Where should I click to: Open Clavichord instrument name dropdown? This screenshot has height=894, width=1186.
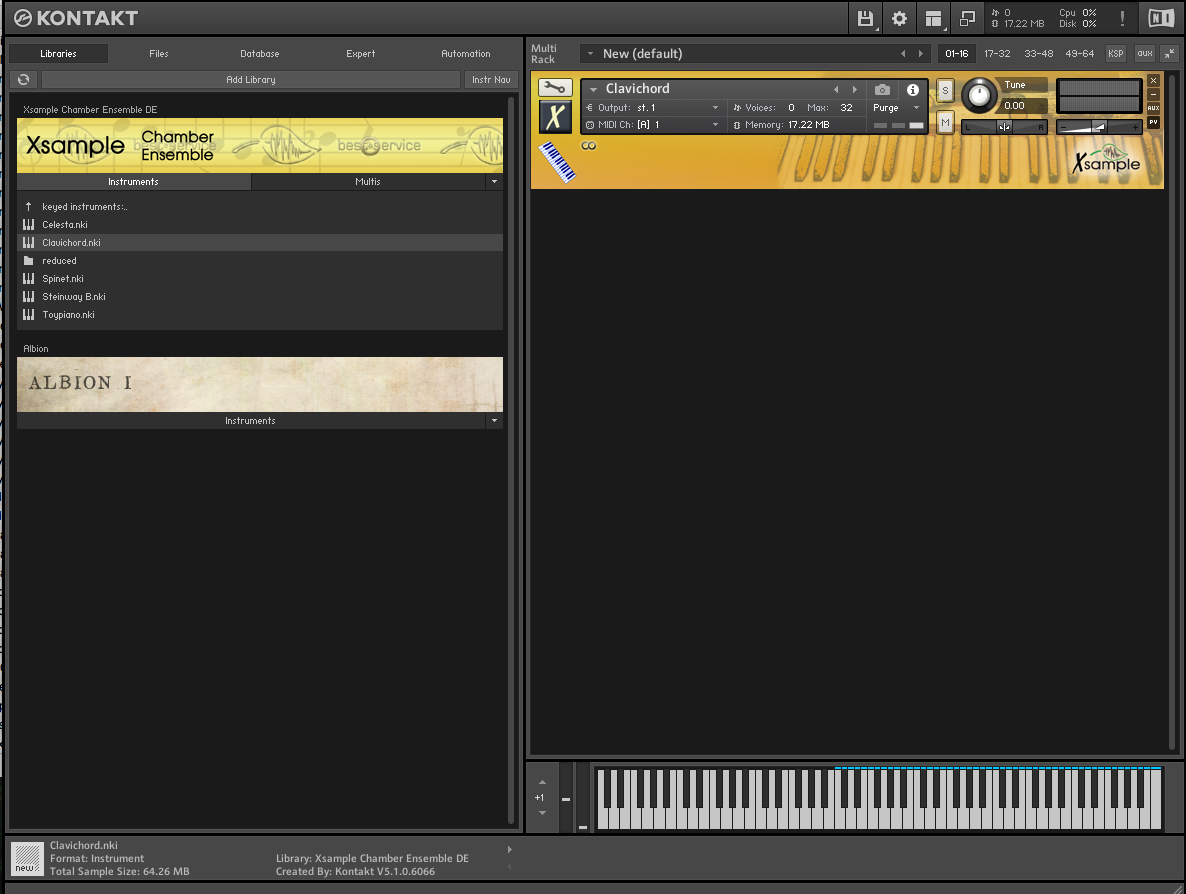click(594, 89)
